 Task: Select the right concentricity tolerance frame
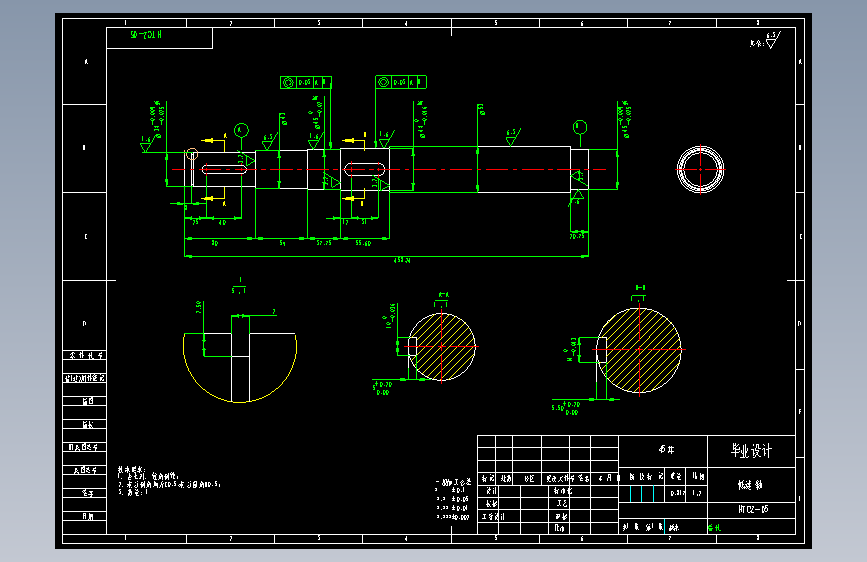(x=401, y=82)
